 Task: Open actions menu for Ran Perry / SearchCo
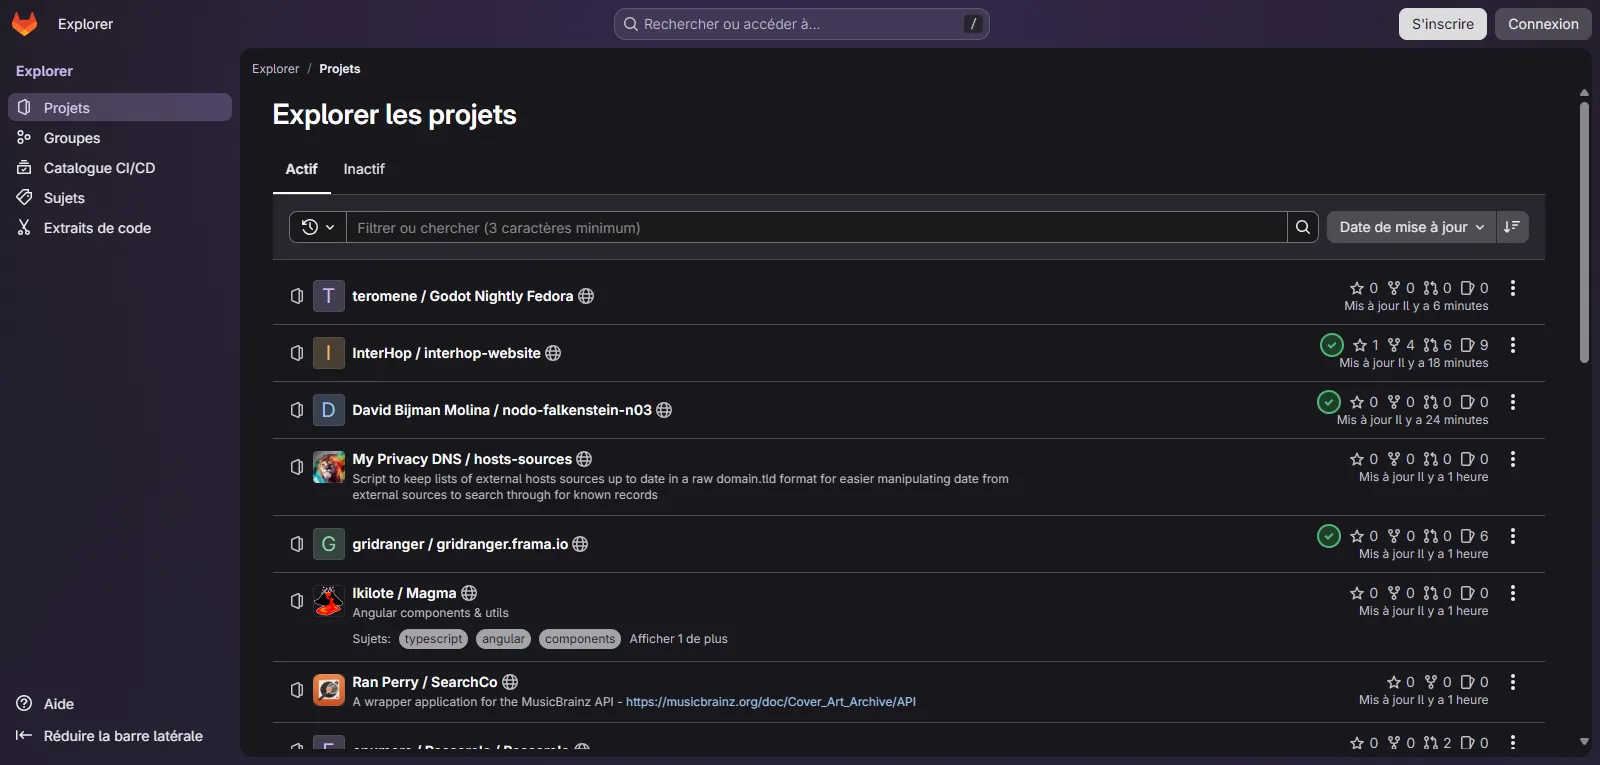click(1513, 682)
